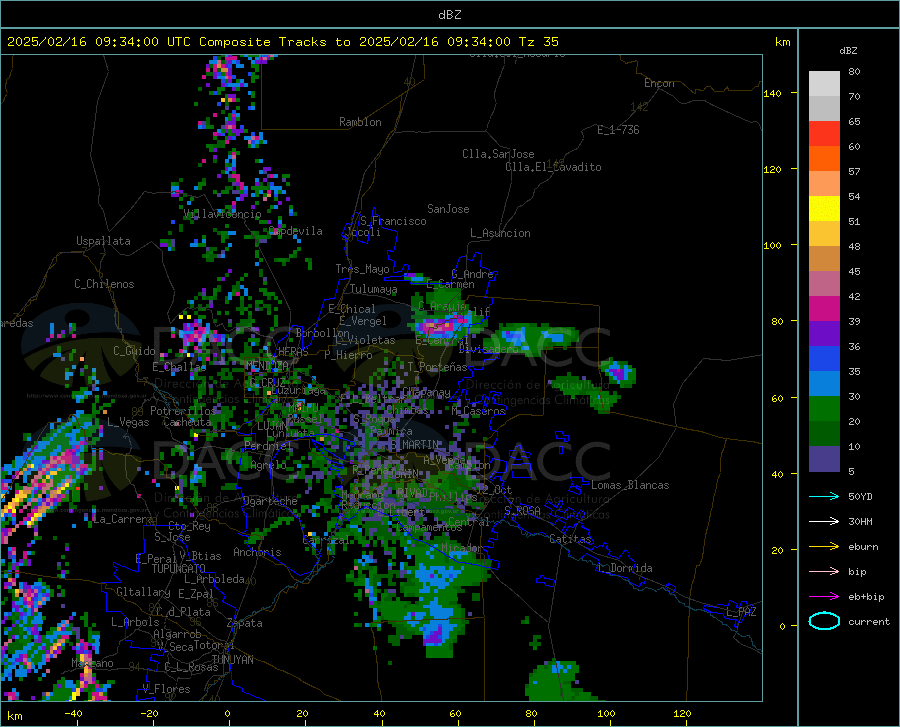Click the magenta eb+bip arrow icon

[x=824, y=597]
